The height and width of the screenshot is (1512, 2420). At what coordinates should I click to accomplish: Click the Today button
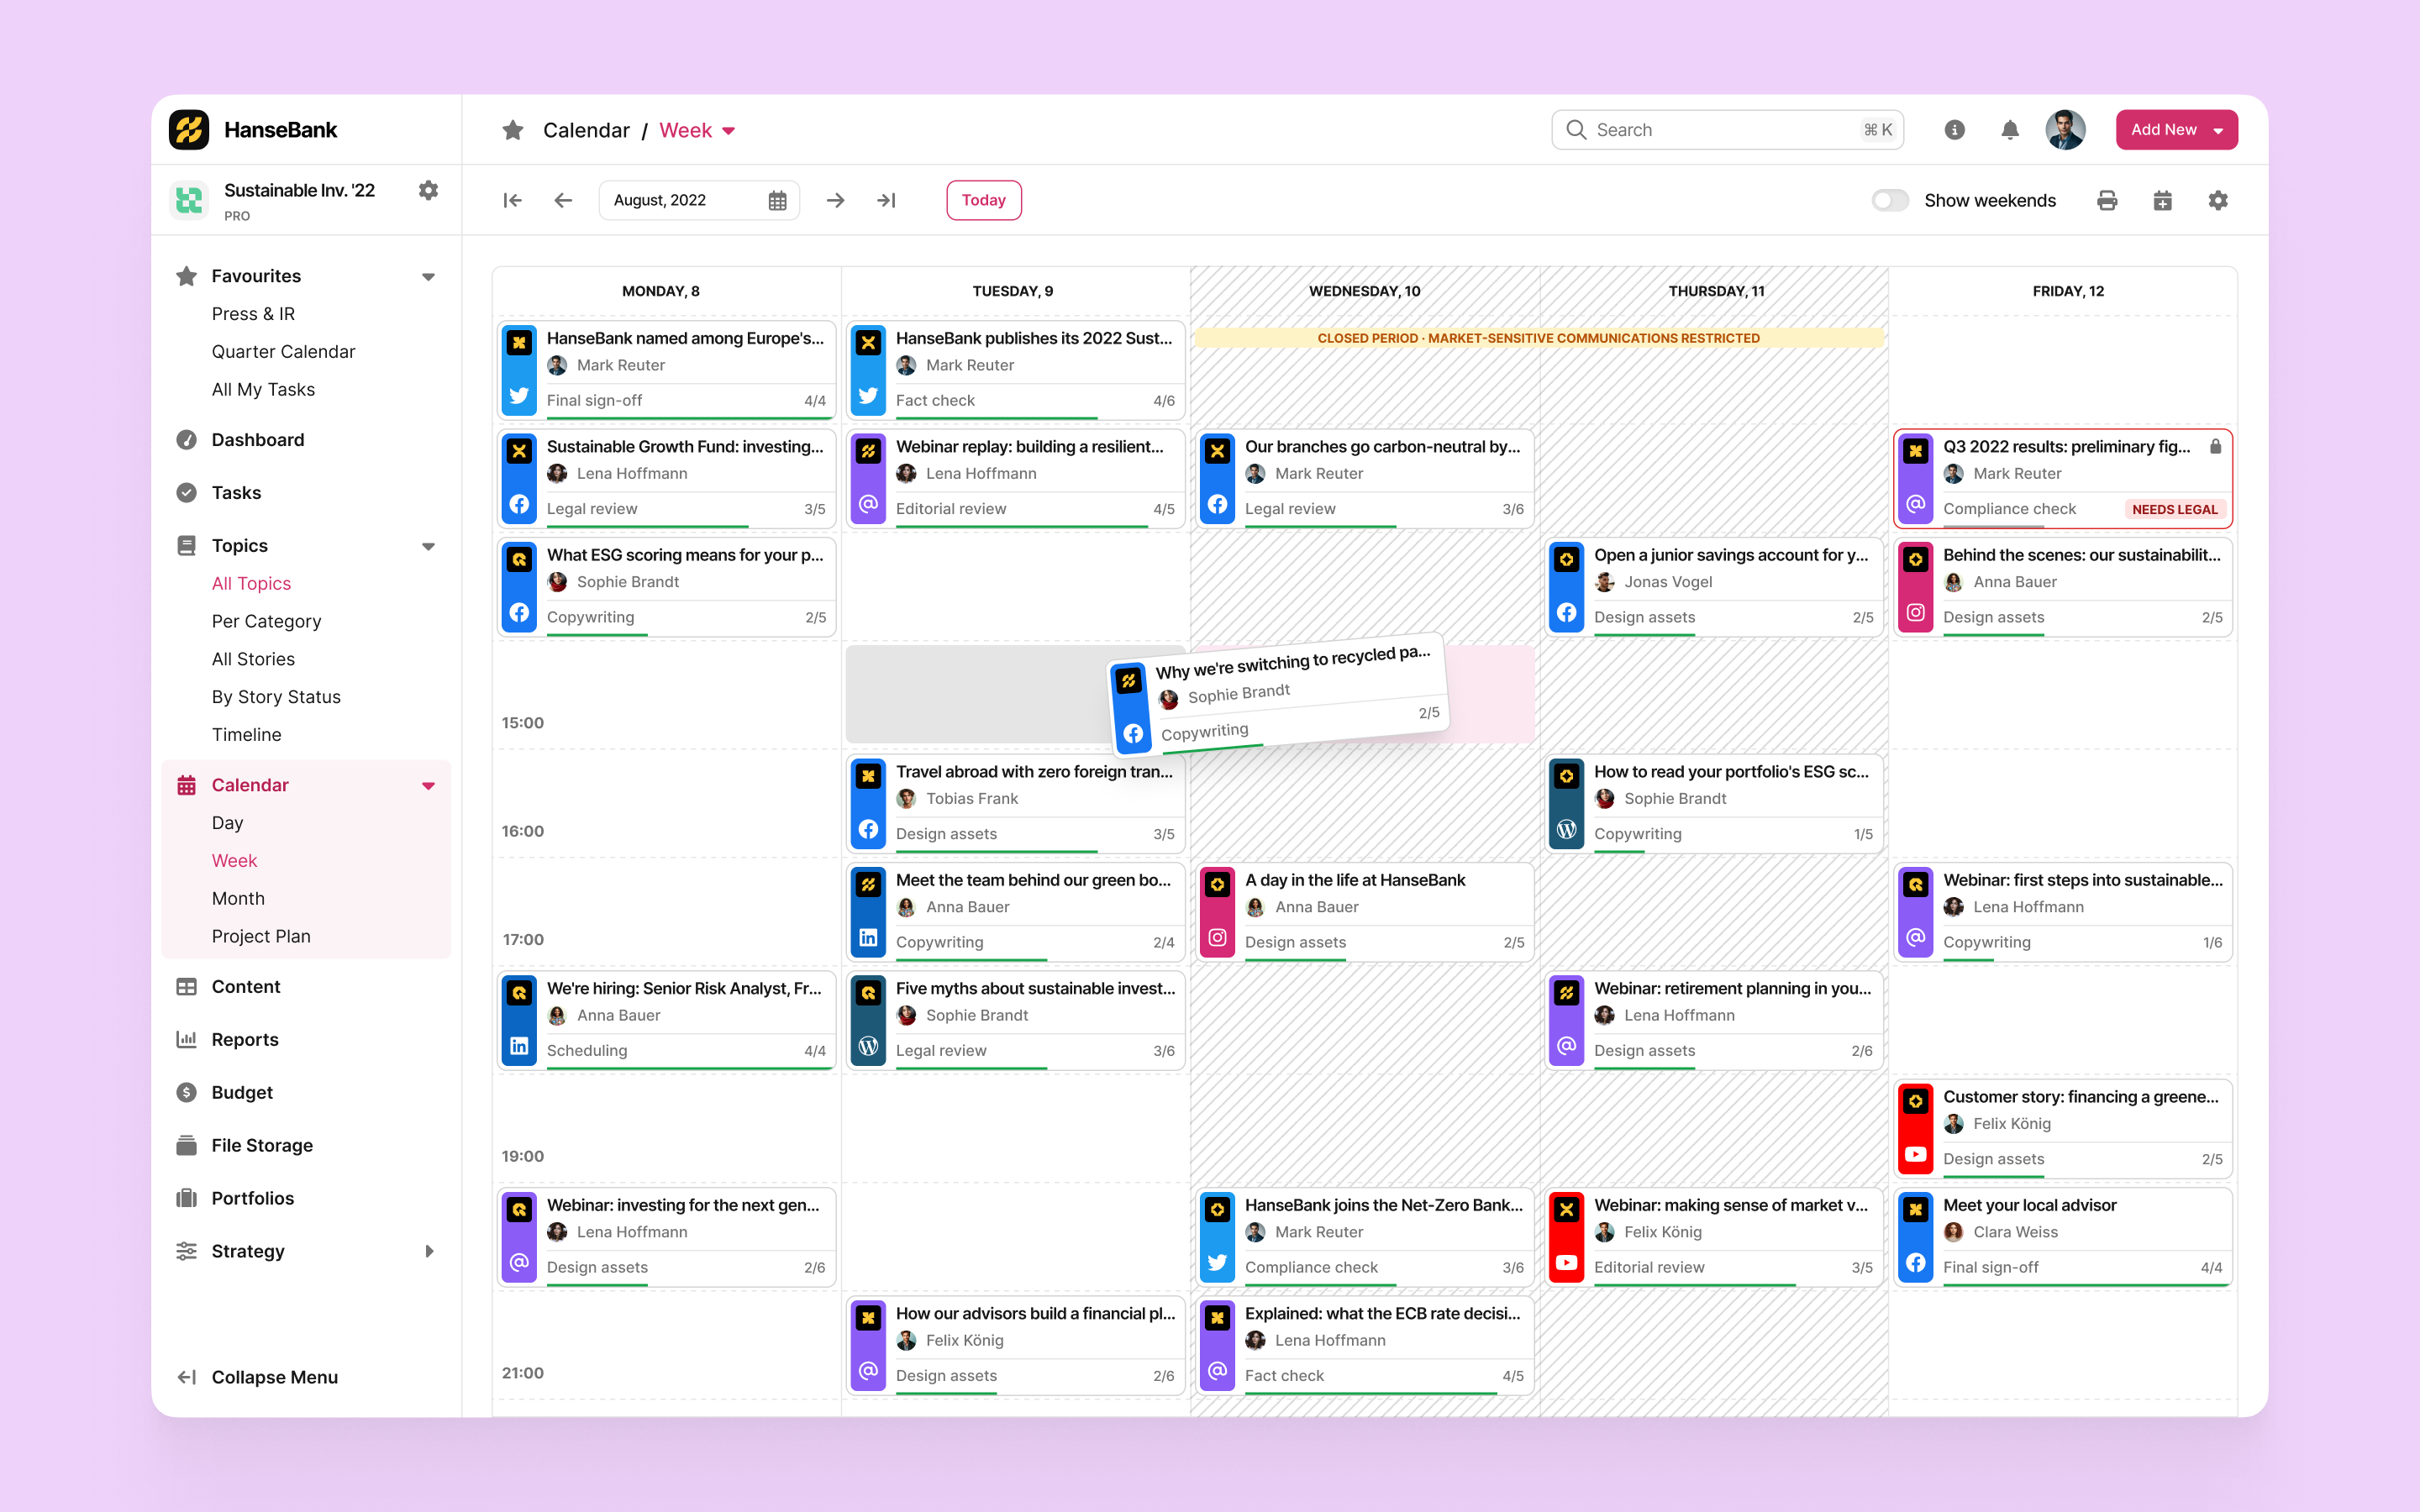click(x=984, y=200)
